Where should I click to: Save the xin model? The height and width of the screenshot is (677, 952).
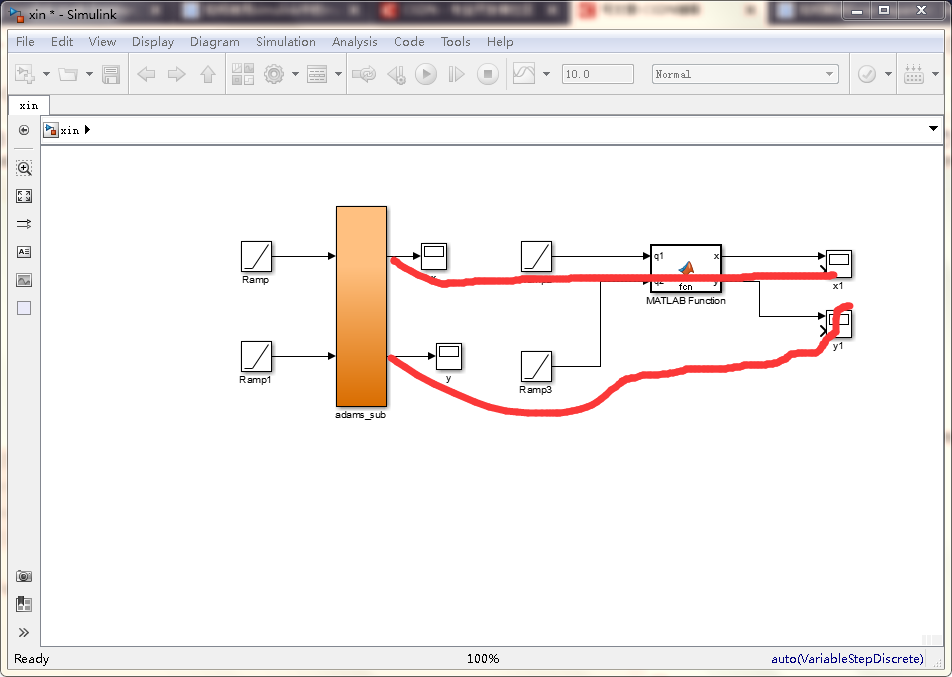pyautogui.click(x=111, y=73)
